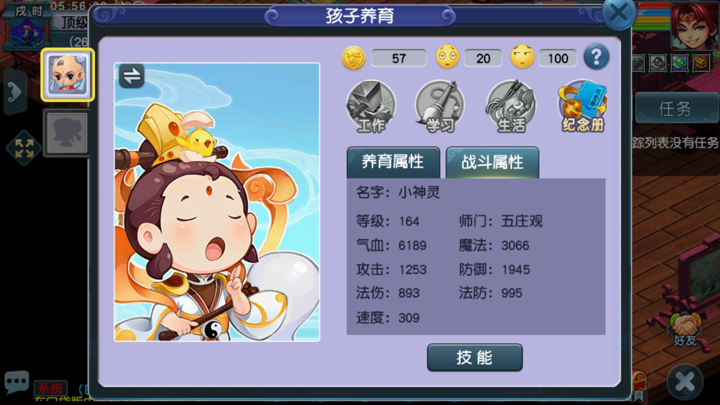Switch to the 战斗属性 tab

(492, 162)
